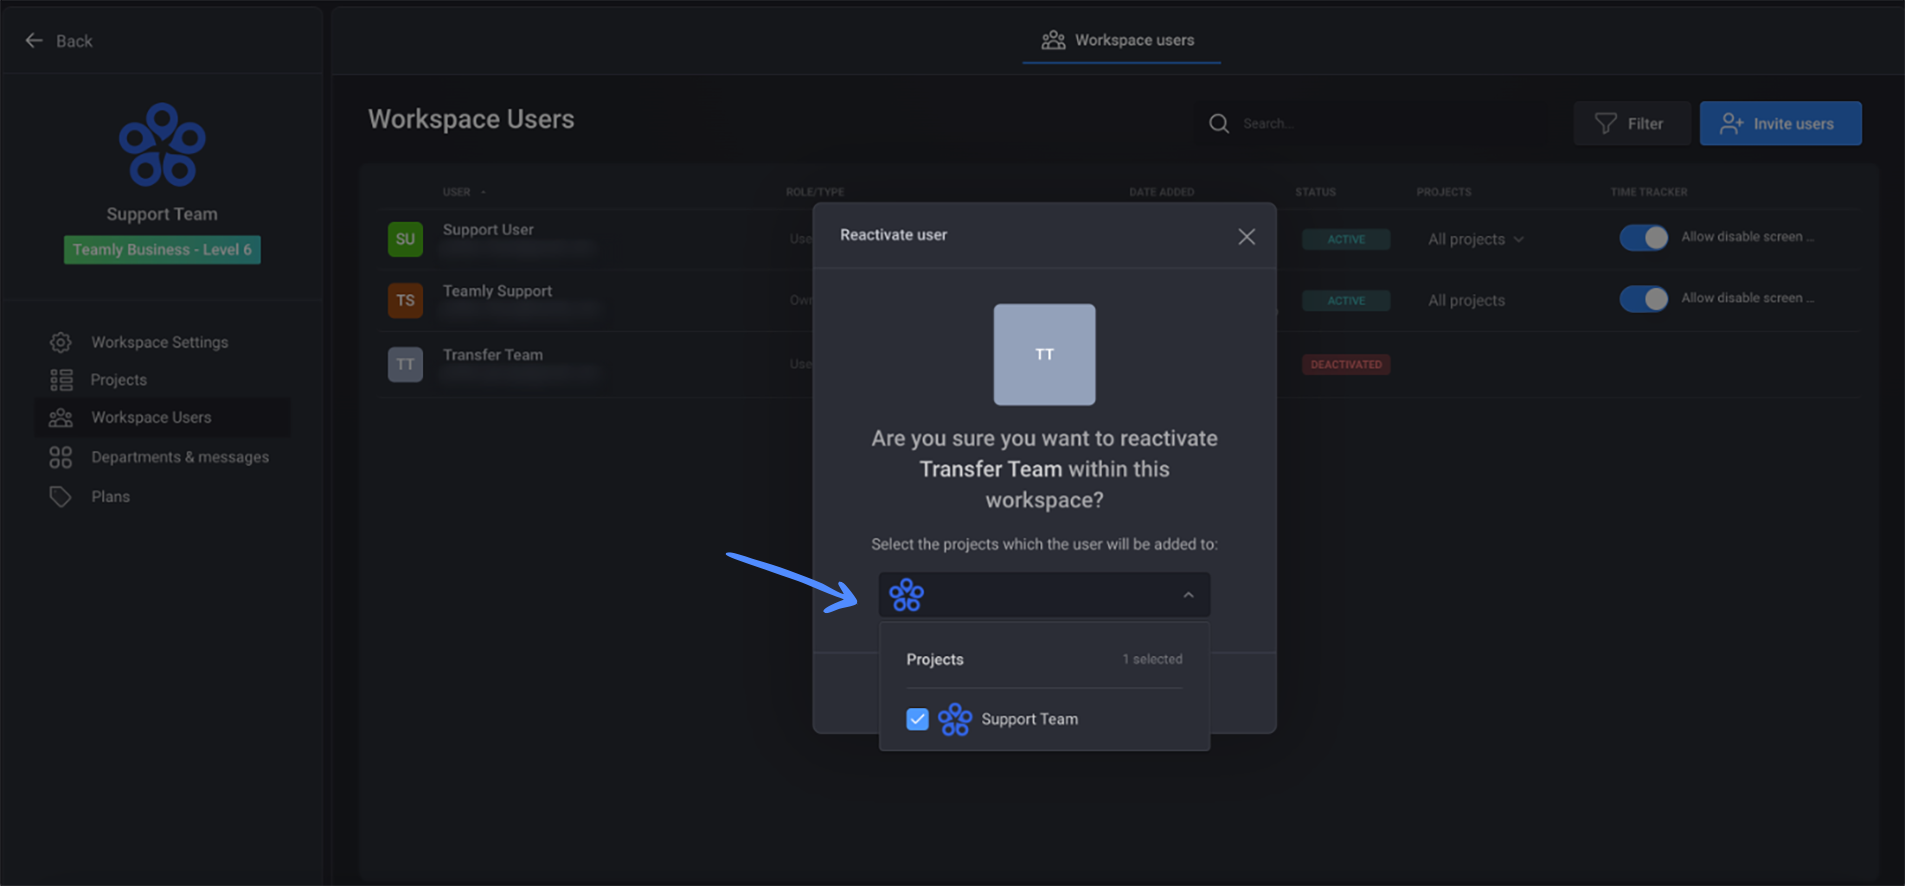Click the Filter button
Viewport: 1905px width, 886px height.
(1632, 124)
